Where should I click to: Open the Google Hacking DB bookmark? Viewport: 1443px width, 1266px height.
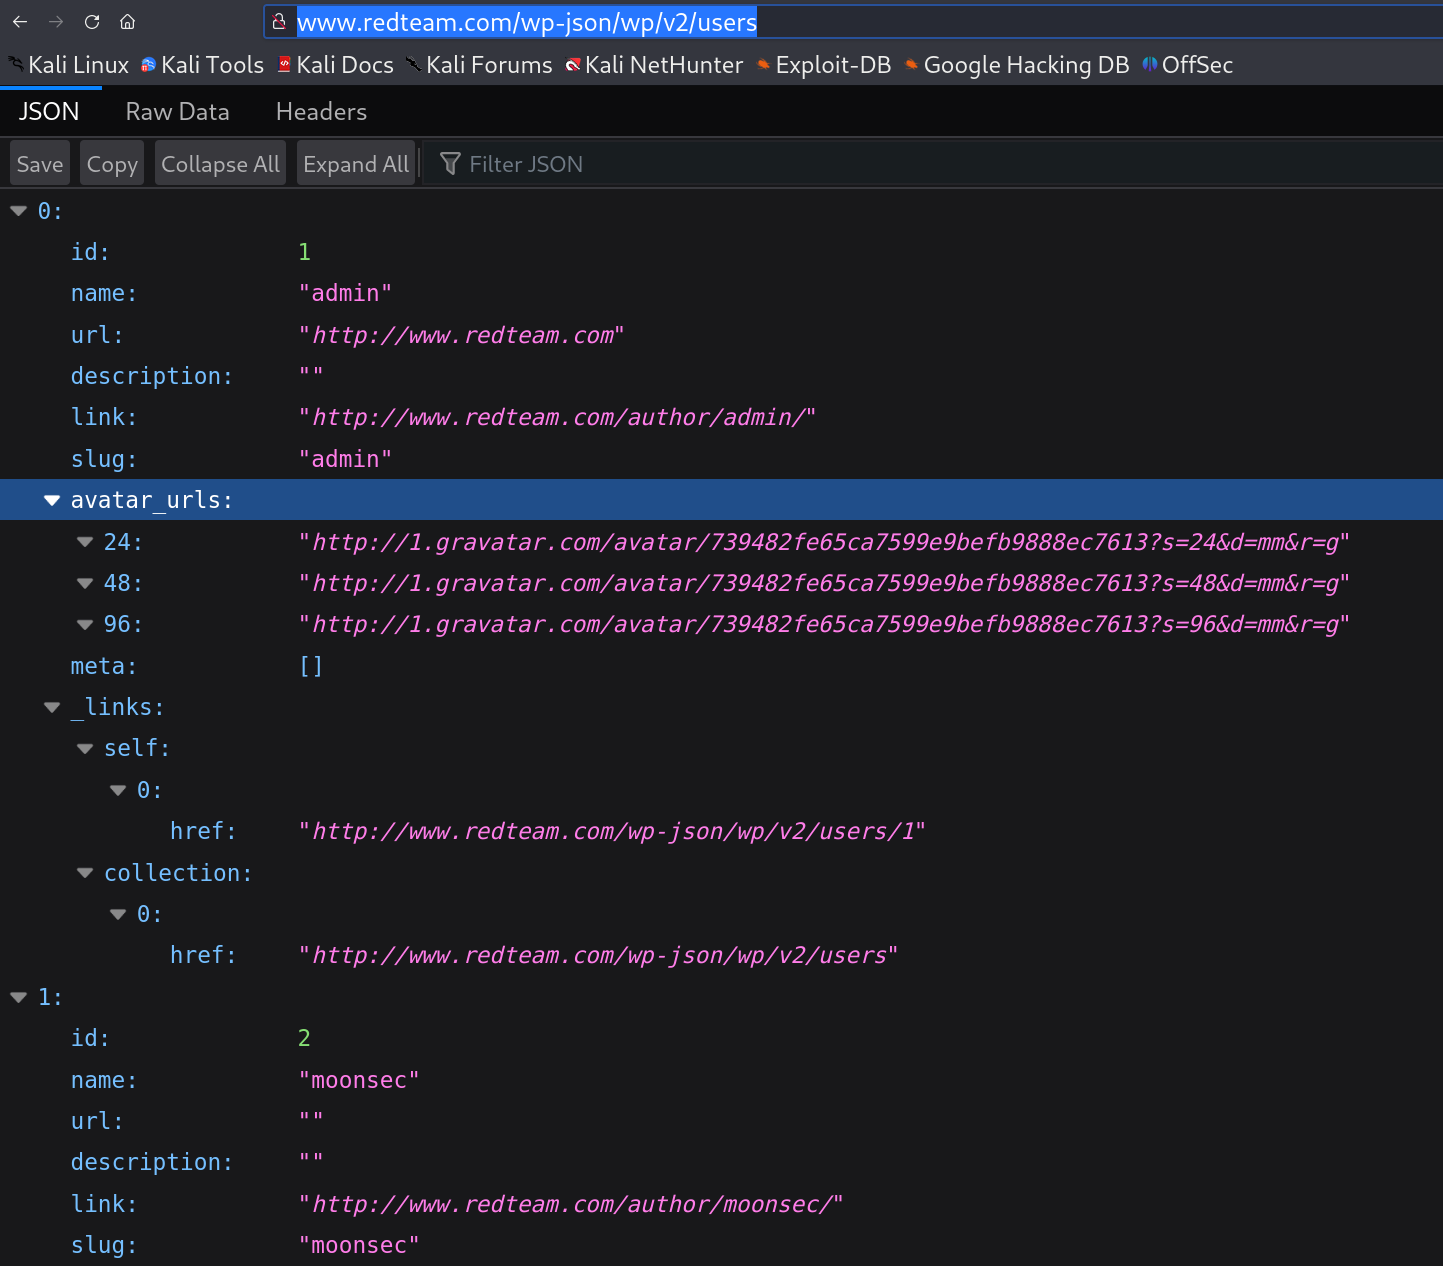point(1017,65)
